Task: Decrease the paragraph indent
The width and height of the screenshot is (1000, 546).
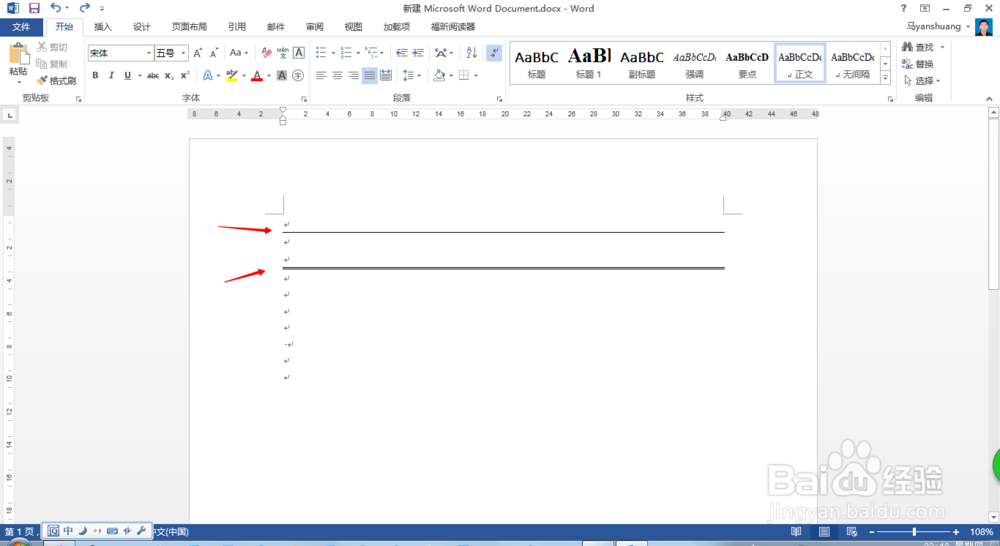Action: pyautogui.click(x=402, y=53)
